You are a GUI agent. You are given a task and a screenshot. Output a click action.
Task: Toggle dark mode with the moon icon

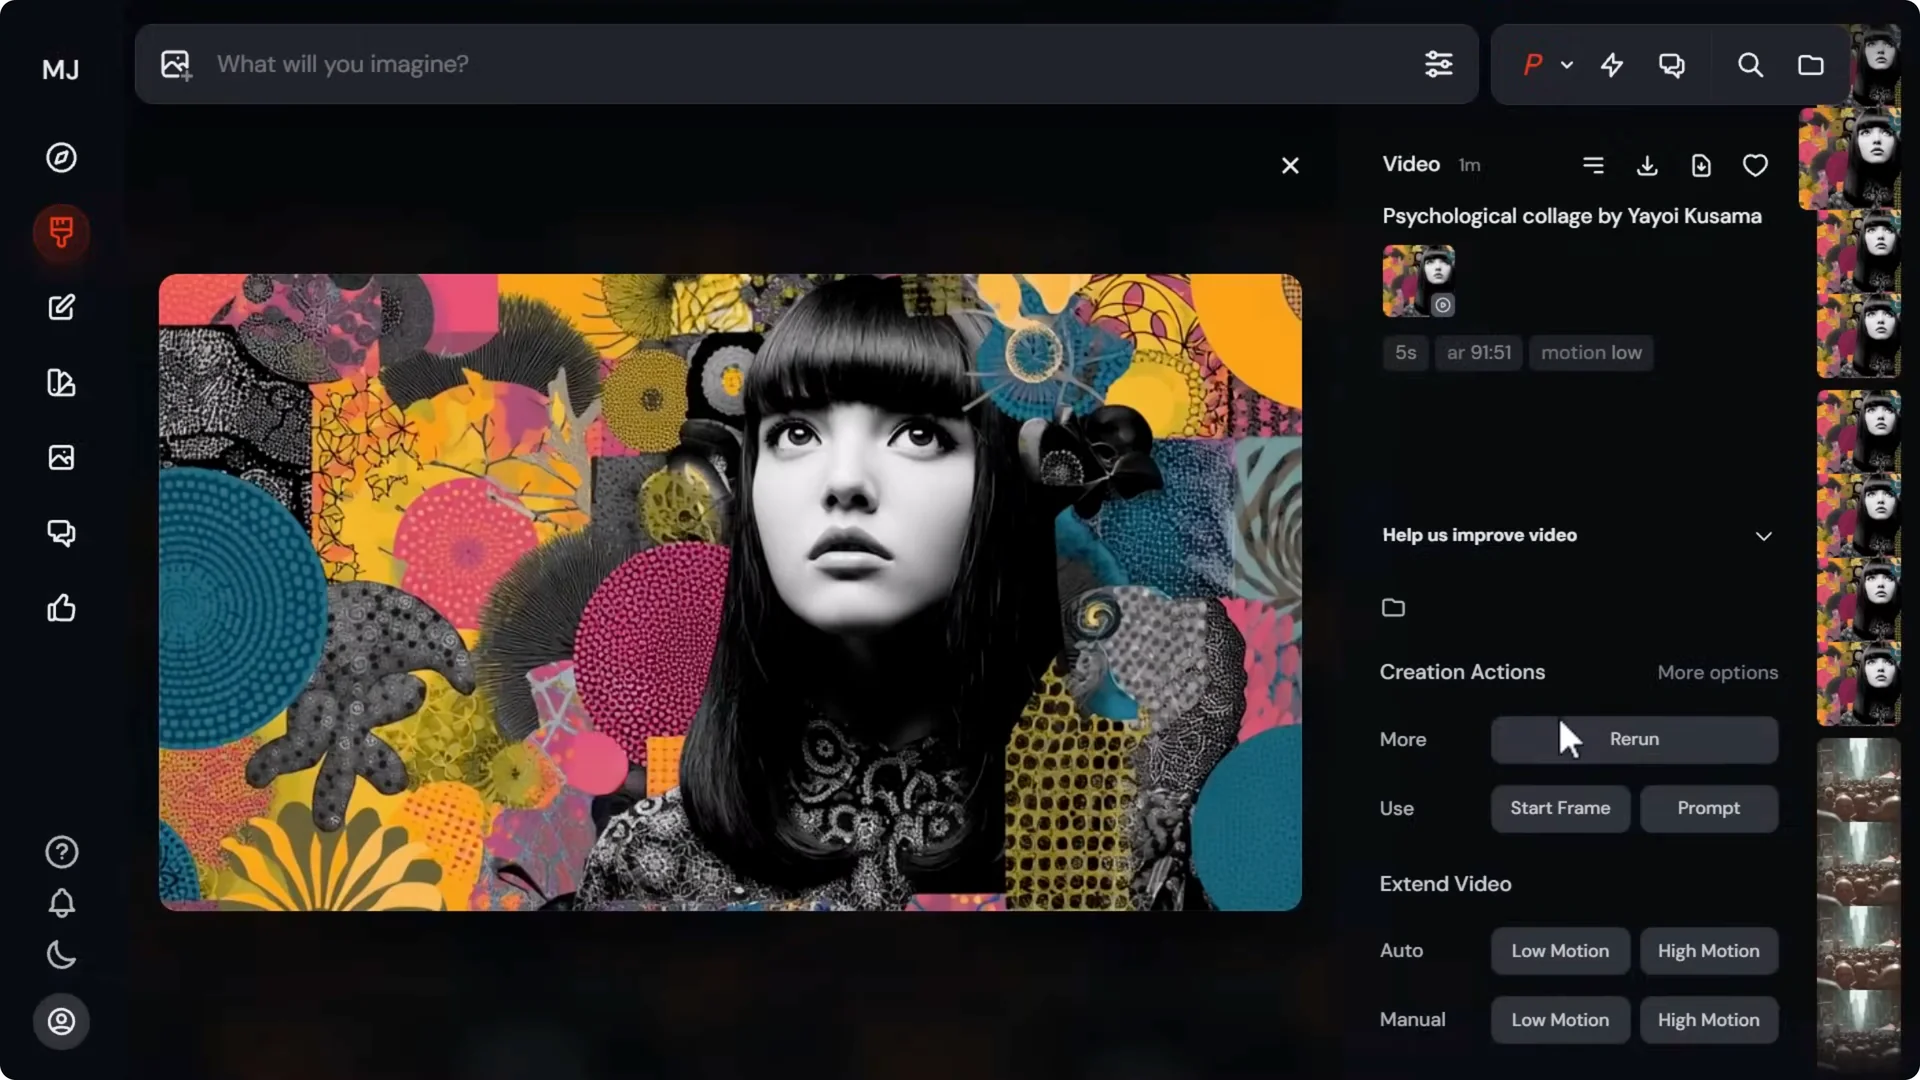(62, 955)
